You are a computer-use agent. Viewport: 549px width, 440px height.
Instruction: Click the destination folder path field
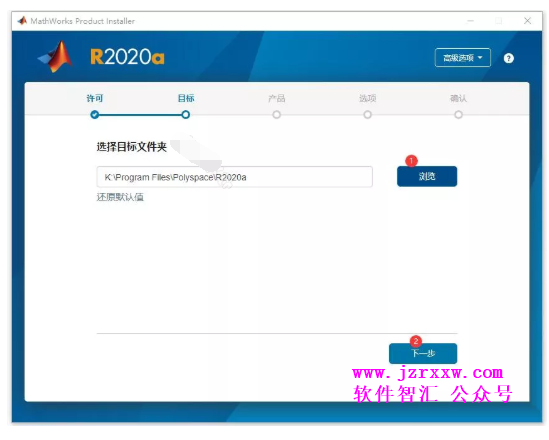pyautogui.click(x=235, y=177)
